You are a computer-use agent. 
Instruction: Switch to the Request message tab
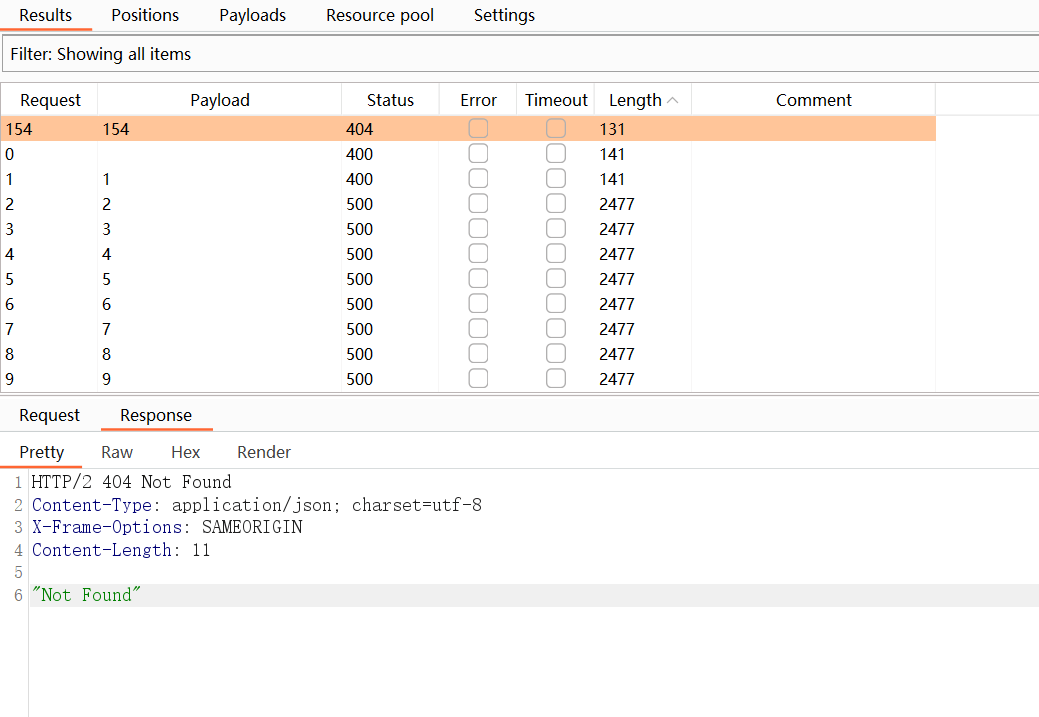tap(49, 415)
